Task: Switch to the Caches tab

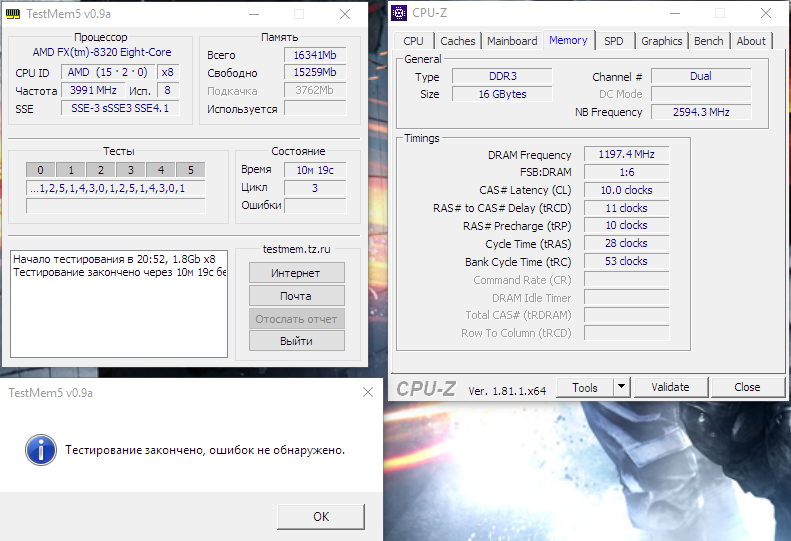Action: (458, 41)
